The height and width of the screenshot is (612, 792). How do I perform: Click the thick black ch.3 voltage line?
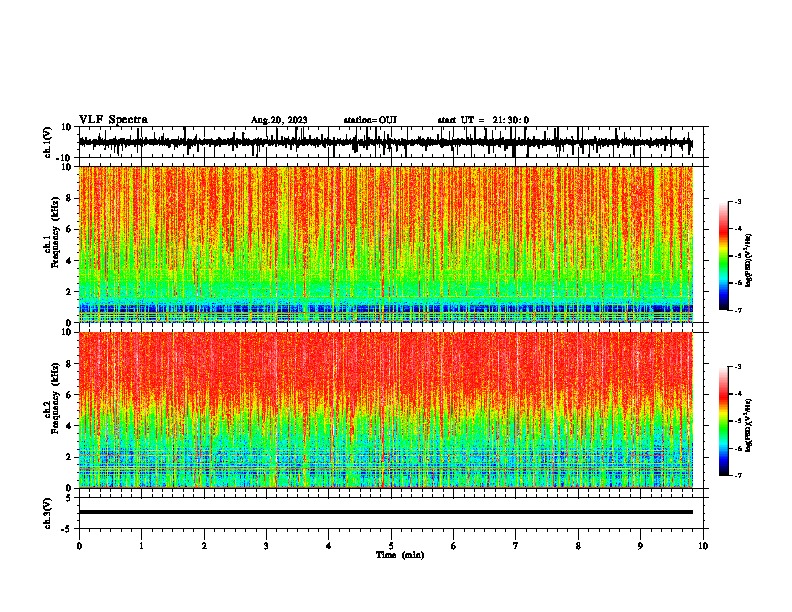[x=386, y=512]
